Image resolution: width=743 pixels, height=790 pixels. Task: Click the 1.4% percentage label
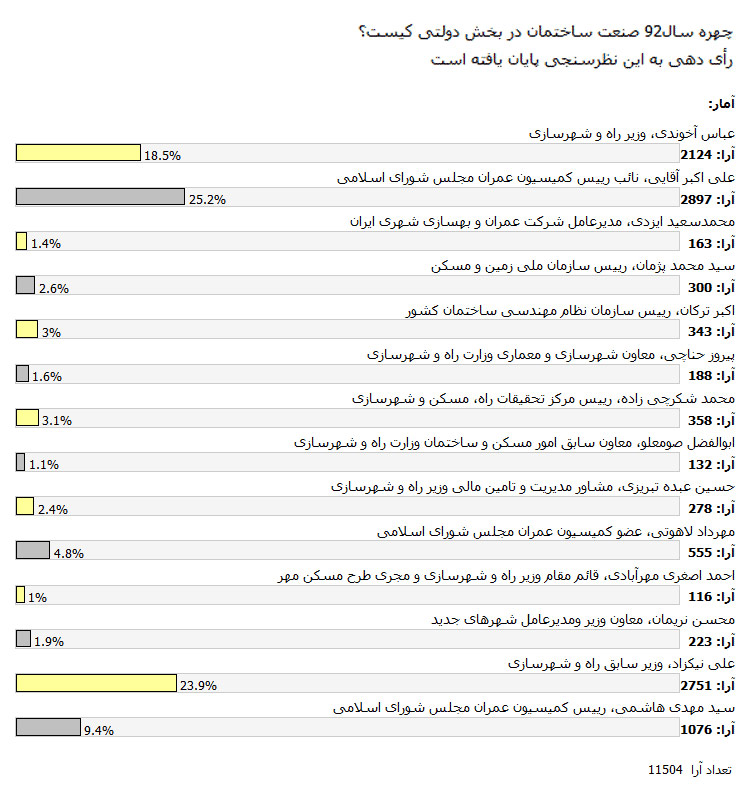46,244
